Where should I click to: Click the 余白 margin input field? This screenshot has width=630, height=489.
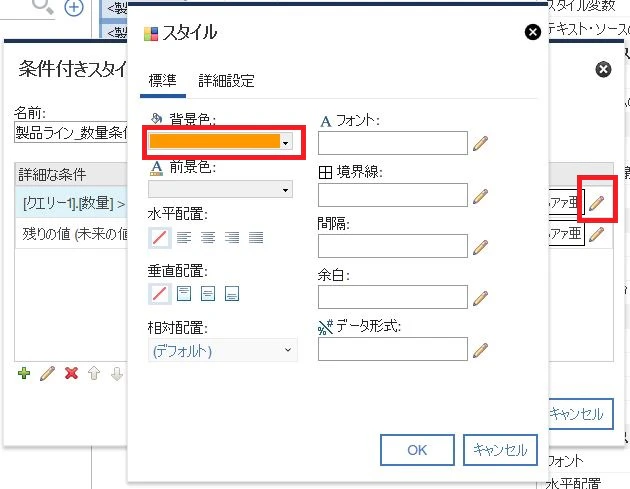click(393, 297)
